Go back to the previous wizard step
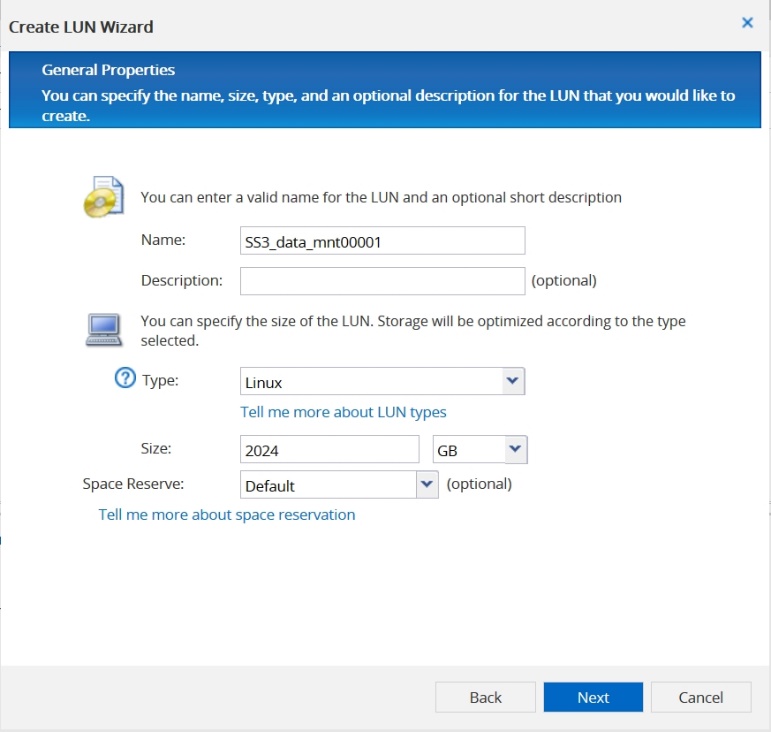This screenshot has width=771, height=732. pos(485,697)
